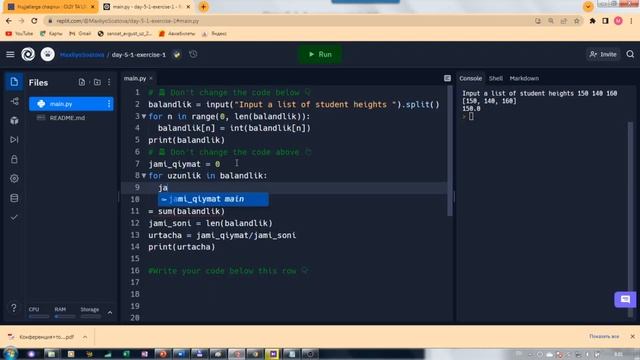The height and width of the screenshot is (360, 640).
Task: Open the user avatar next to the logo
Action: tap(48, 54)
